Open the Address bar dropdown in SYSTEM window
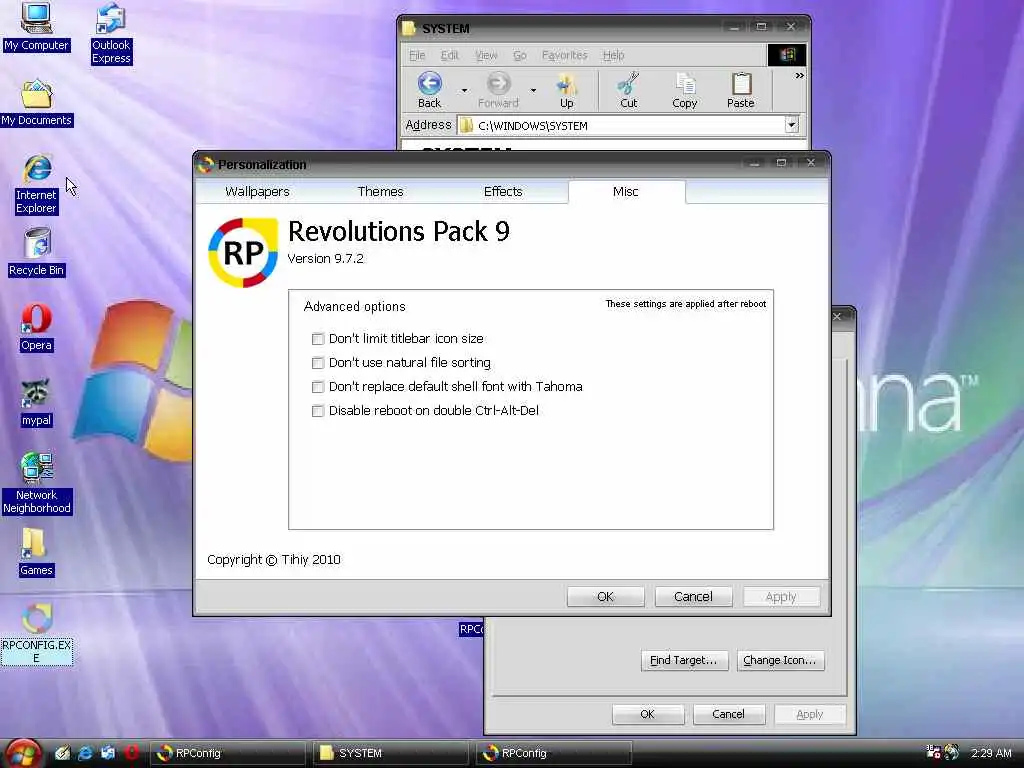Screen dimensions: 1024x768 [792, 125]
